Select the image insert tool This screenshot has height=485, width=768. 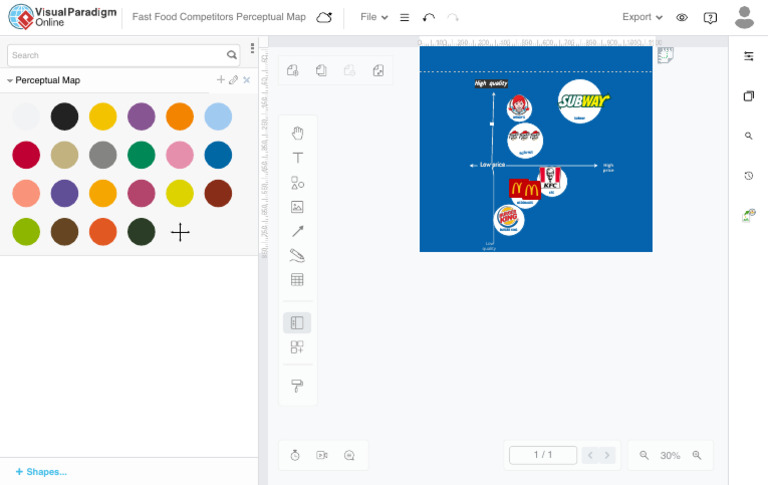(x=297, y=207)
